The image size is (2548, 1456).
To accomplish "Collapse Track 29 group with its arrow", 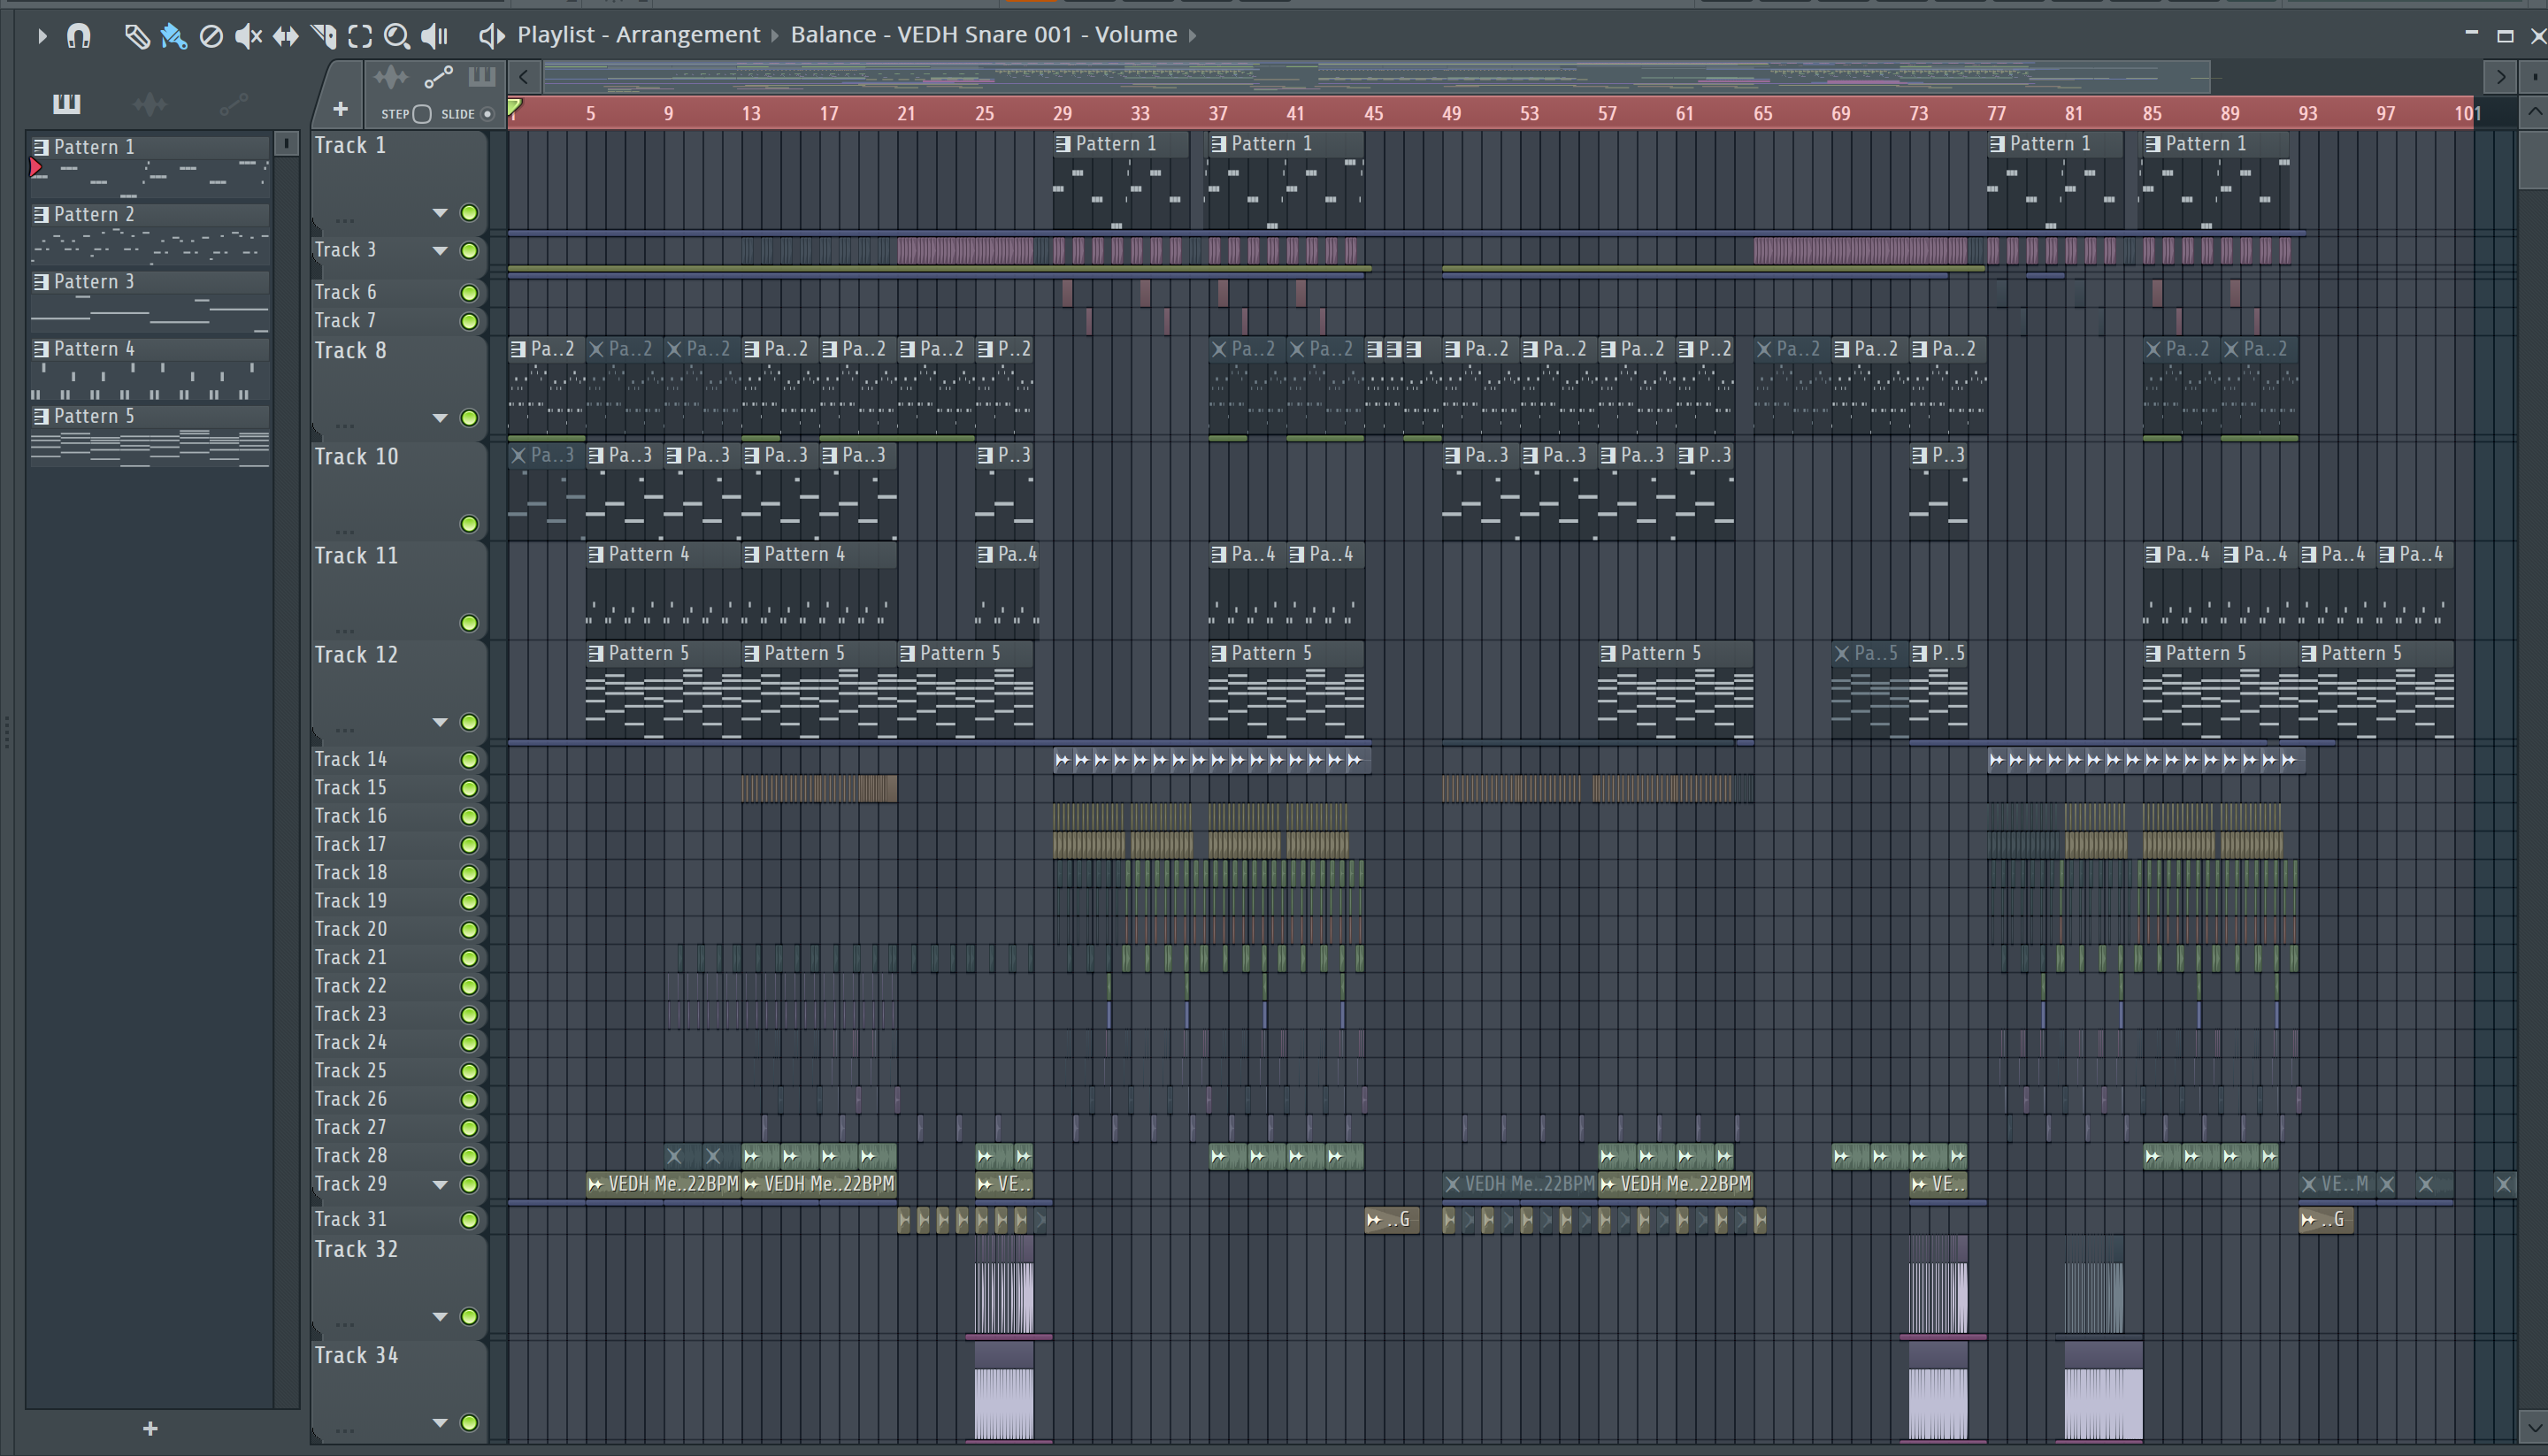I will [x=440, y=1185].
